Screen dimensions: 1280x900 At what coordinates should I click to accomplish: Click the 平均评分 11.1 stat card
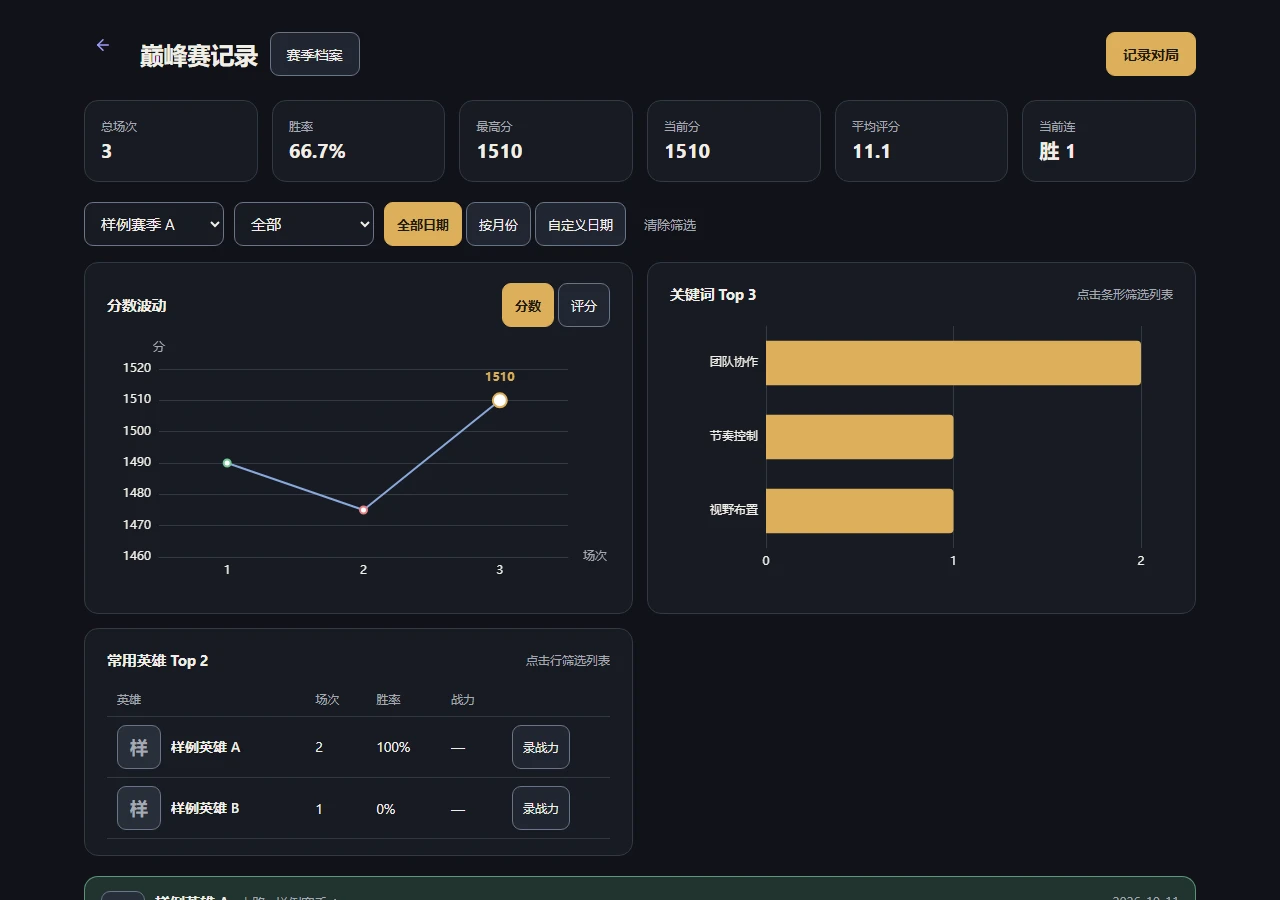pyautogui.click(x=921, y=141)
